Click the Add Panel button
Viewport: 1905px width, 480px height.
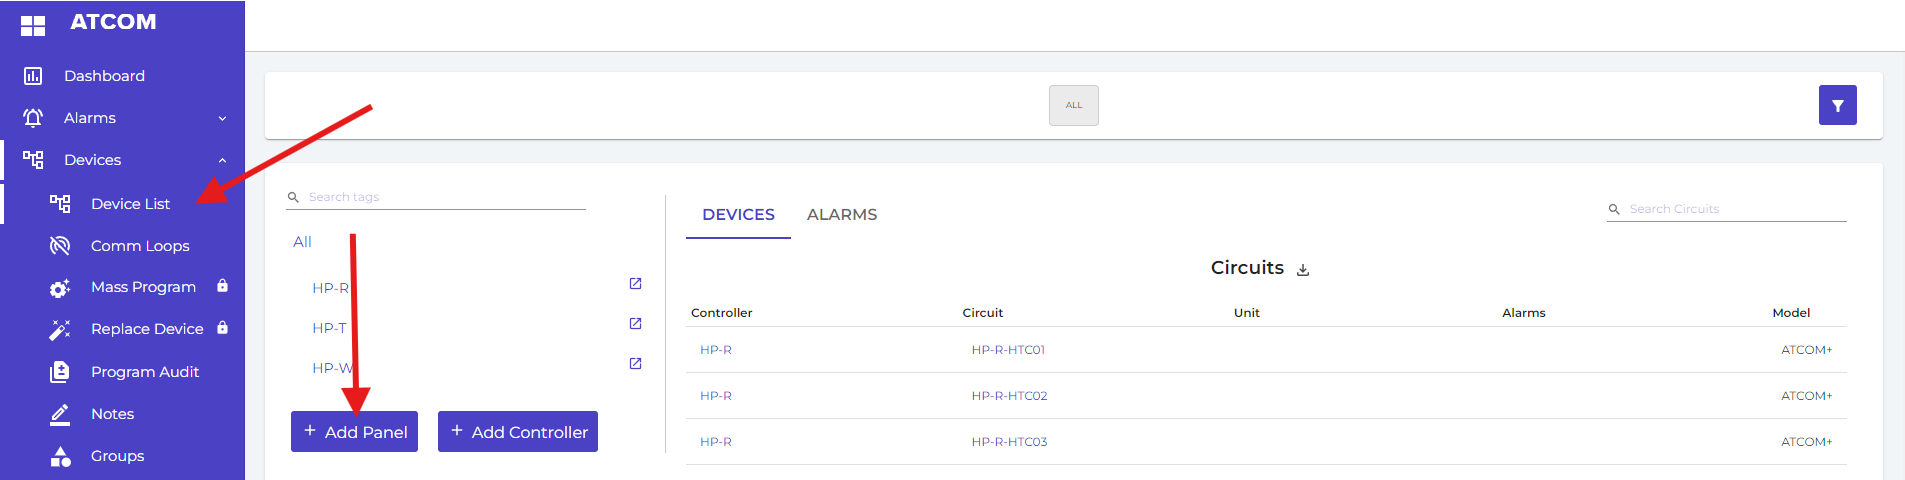354,432
